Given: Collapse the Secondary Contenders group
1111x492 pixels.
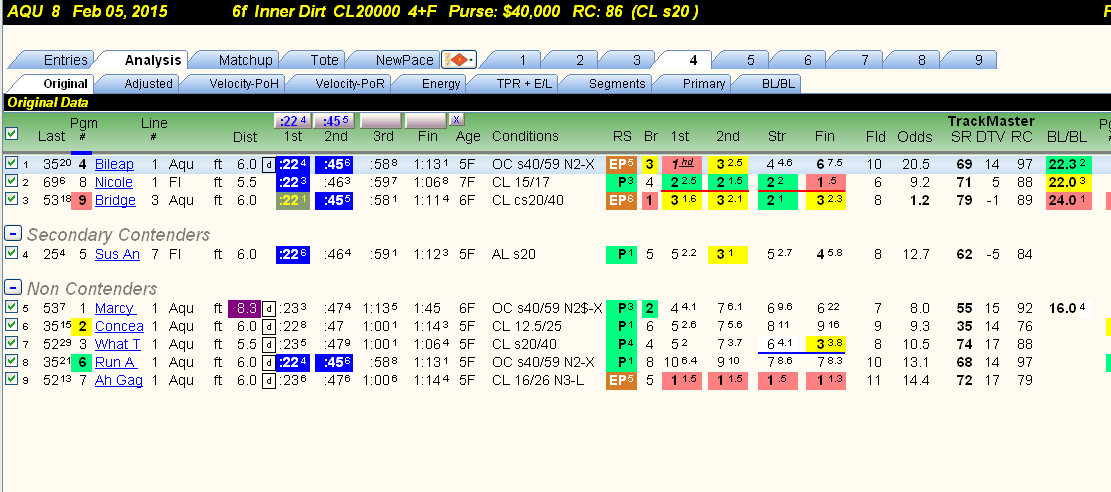Looking at the screenshot, I should pos(12,234).
